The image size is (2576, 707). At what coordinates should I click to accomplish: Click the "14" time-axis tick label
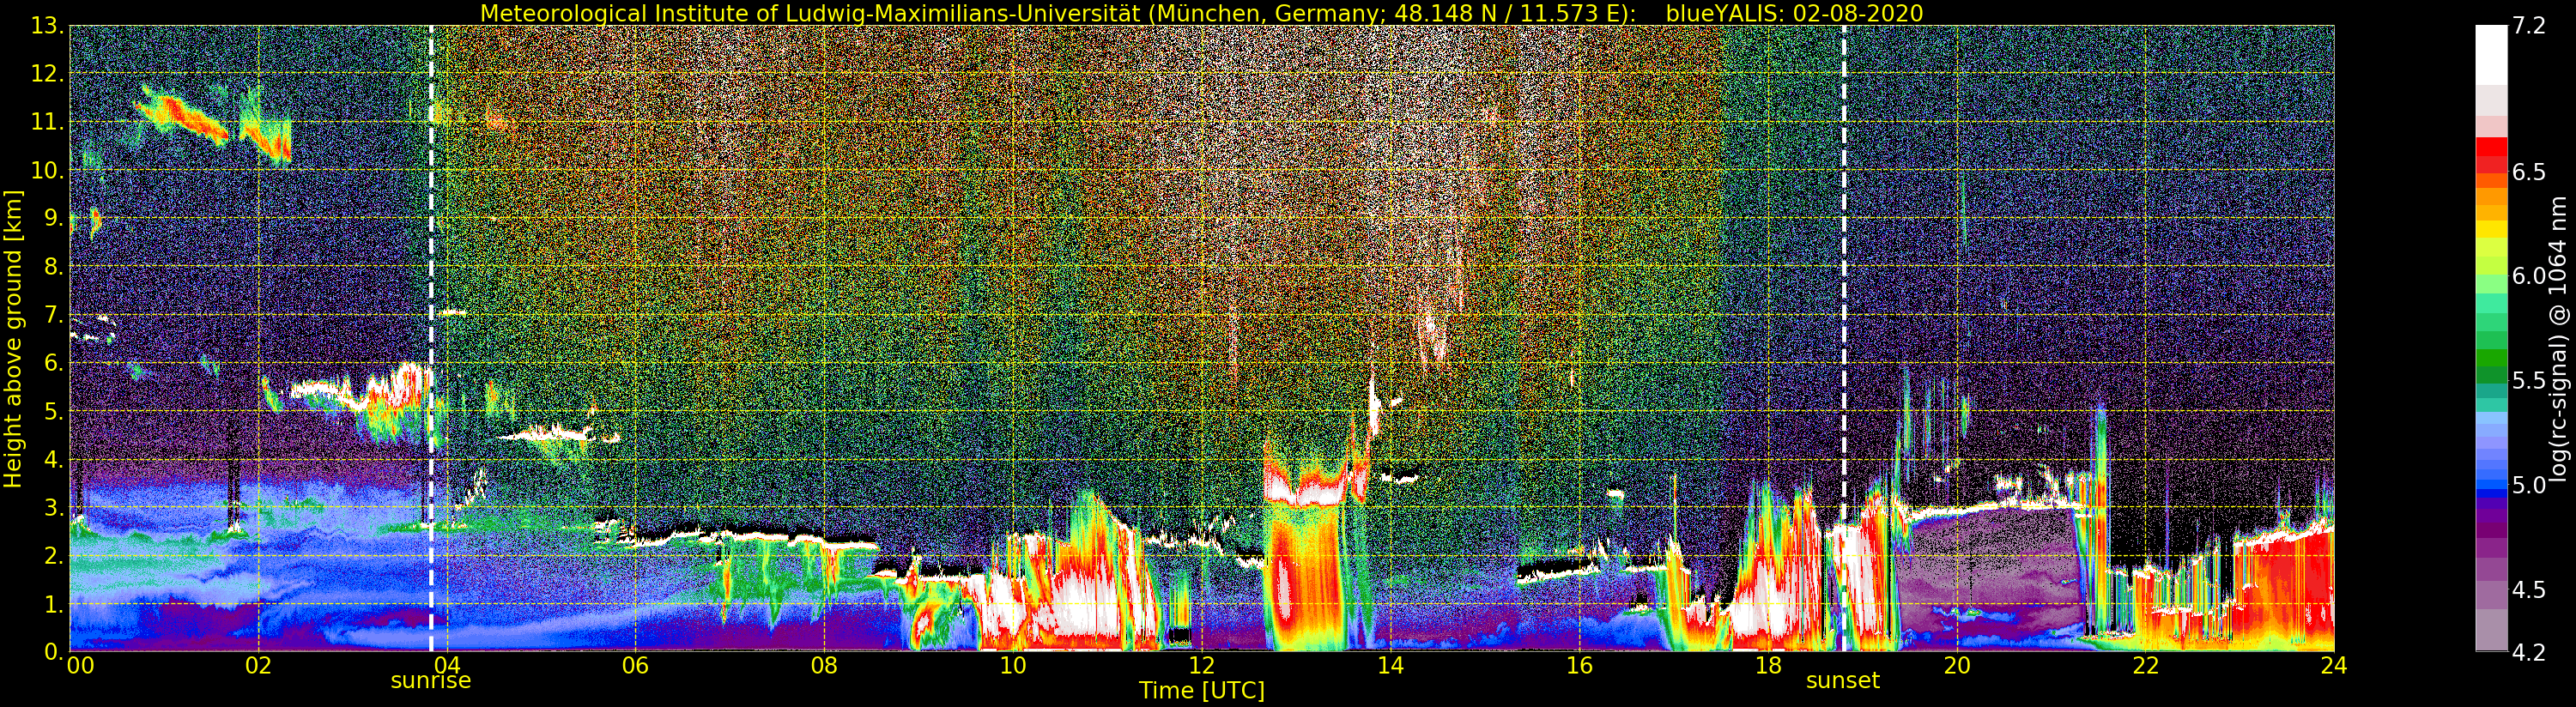click(1390, 666)
